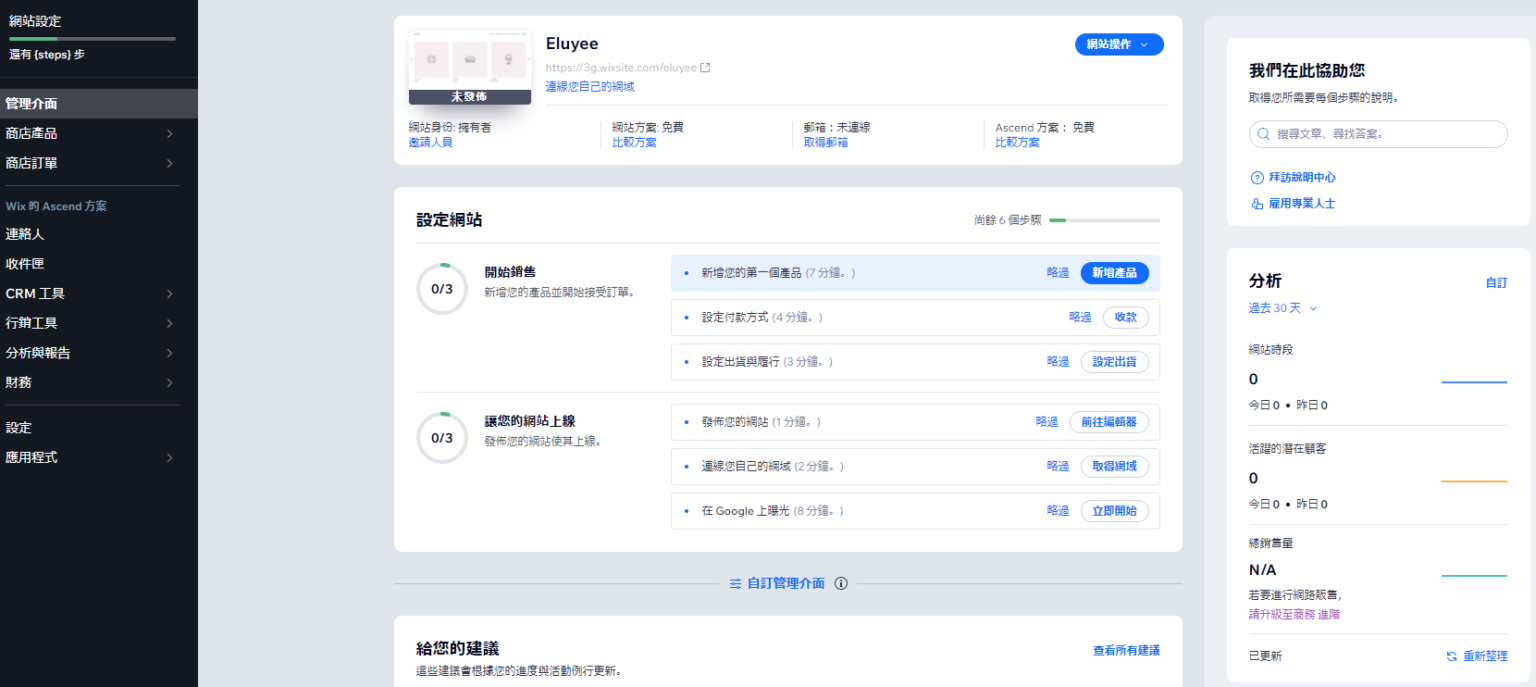
Task: Open 網站設定 at the sidebar top
Action: point(35,20)
